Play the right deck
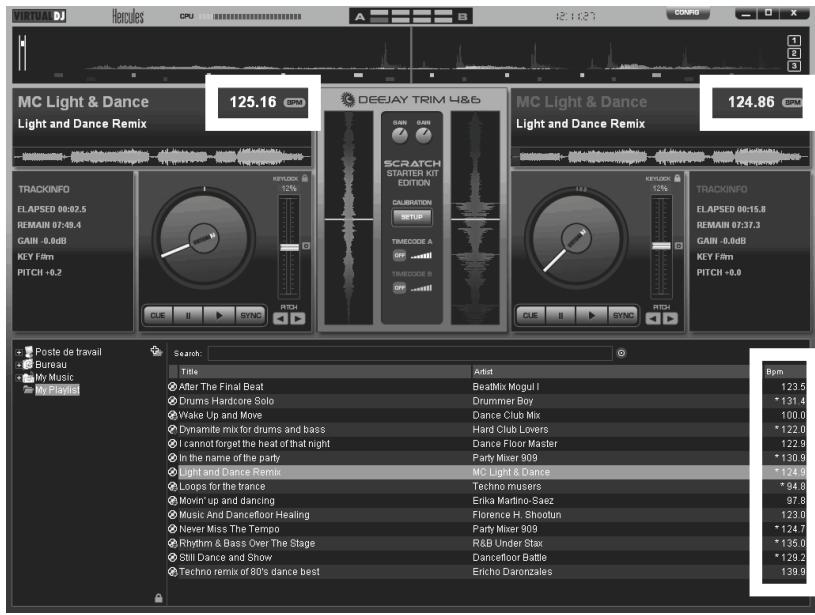Image resolution: width=815 pixels, height=615 pixels. 591,316
